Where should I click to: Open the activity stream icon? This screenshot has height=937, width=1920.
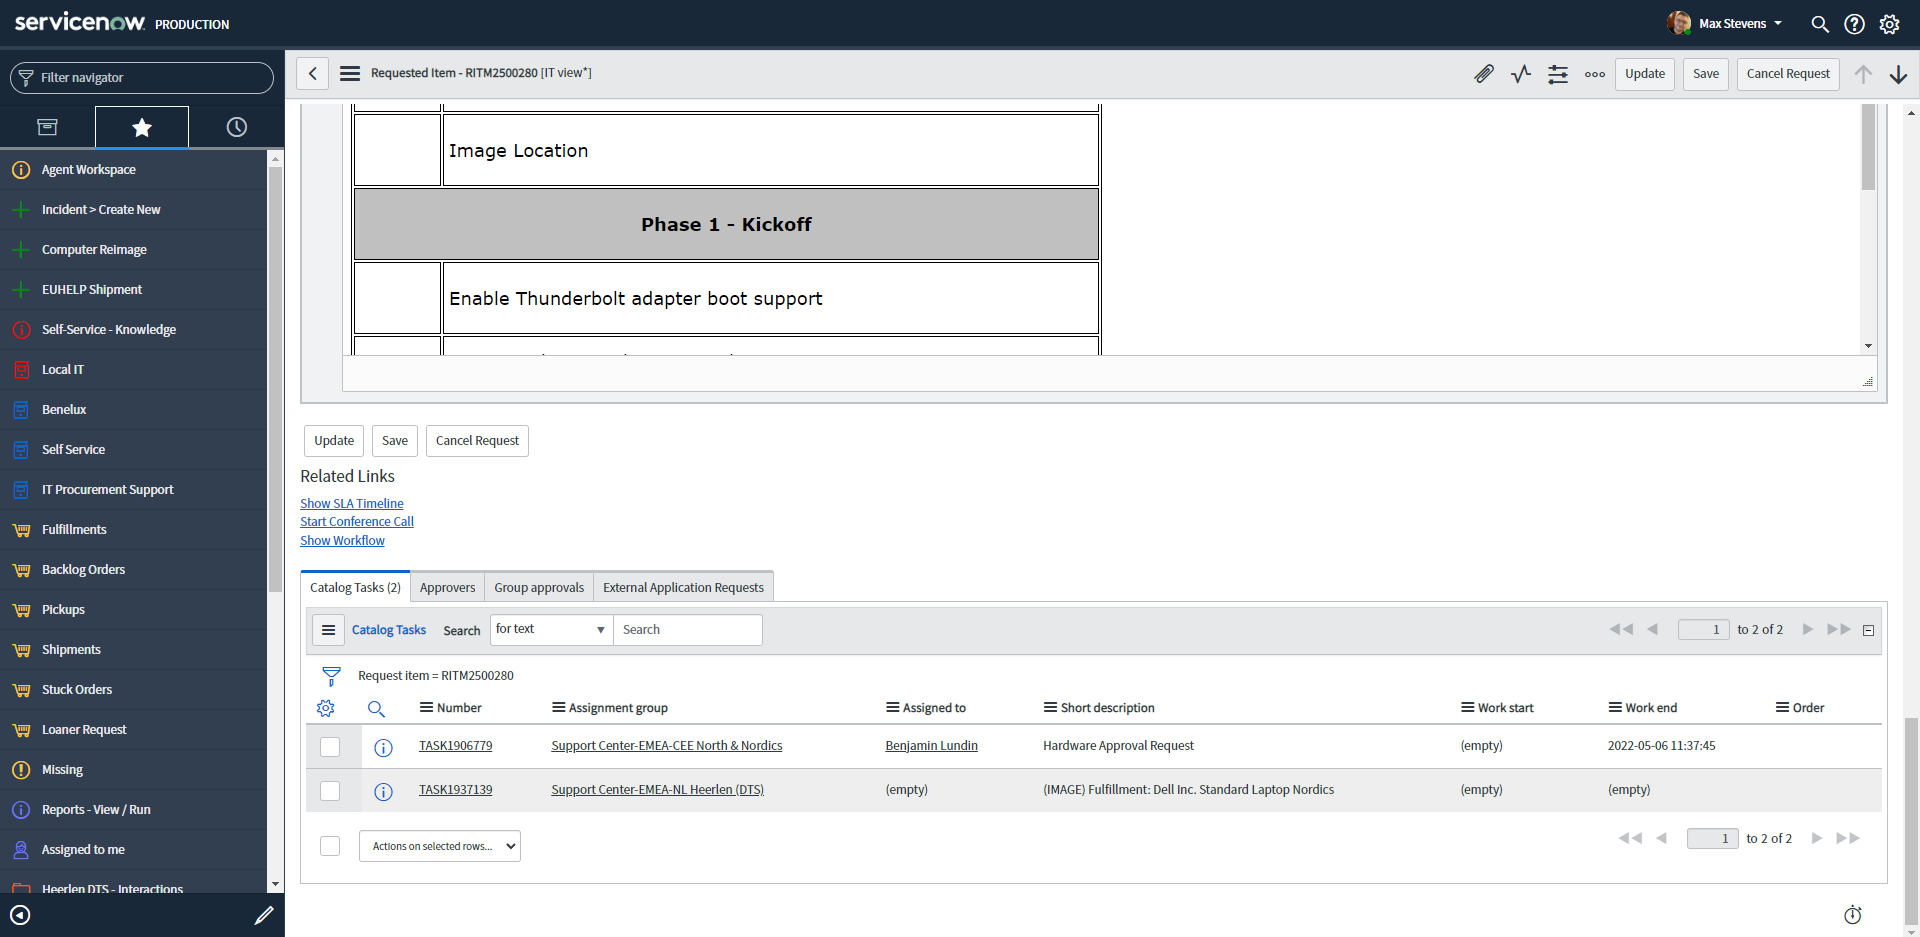1521,74
